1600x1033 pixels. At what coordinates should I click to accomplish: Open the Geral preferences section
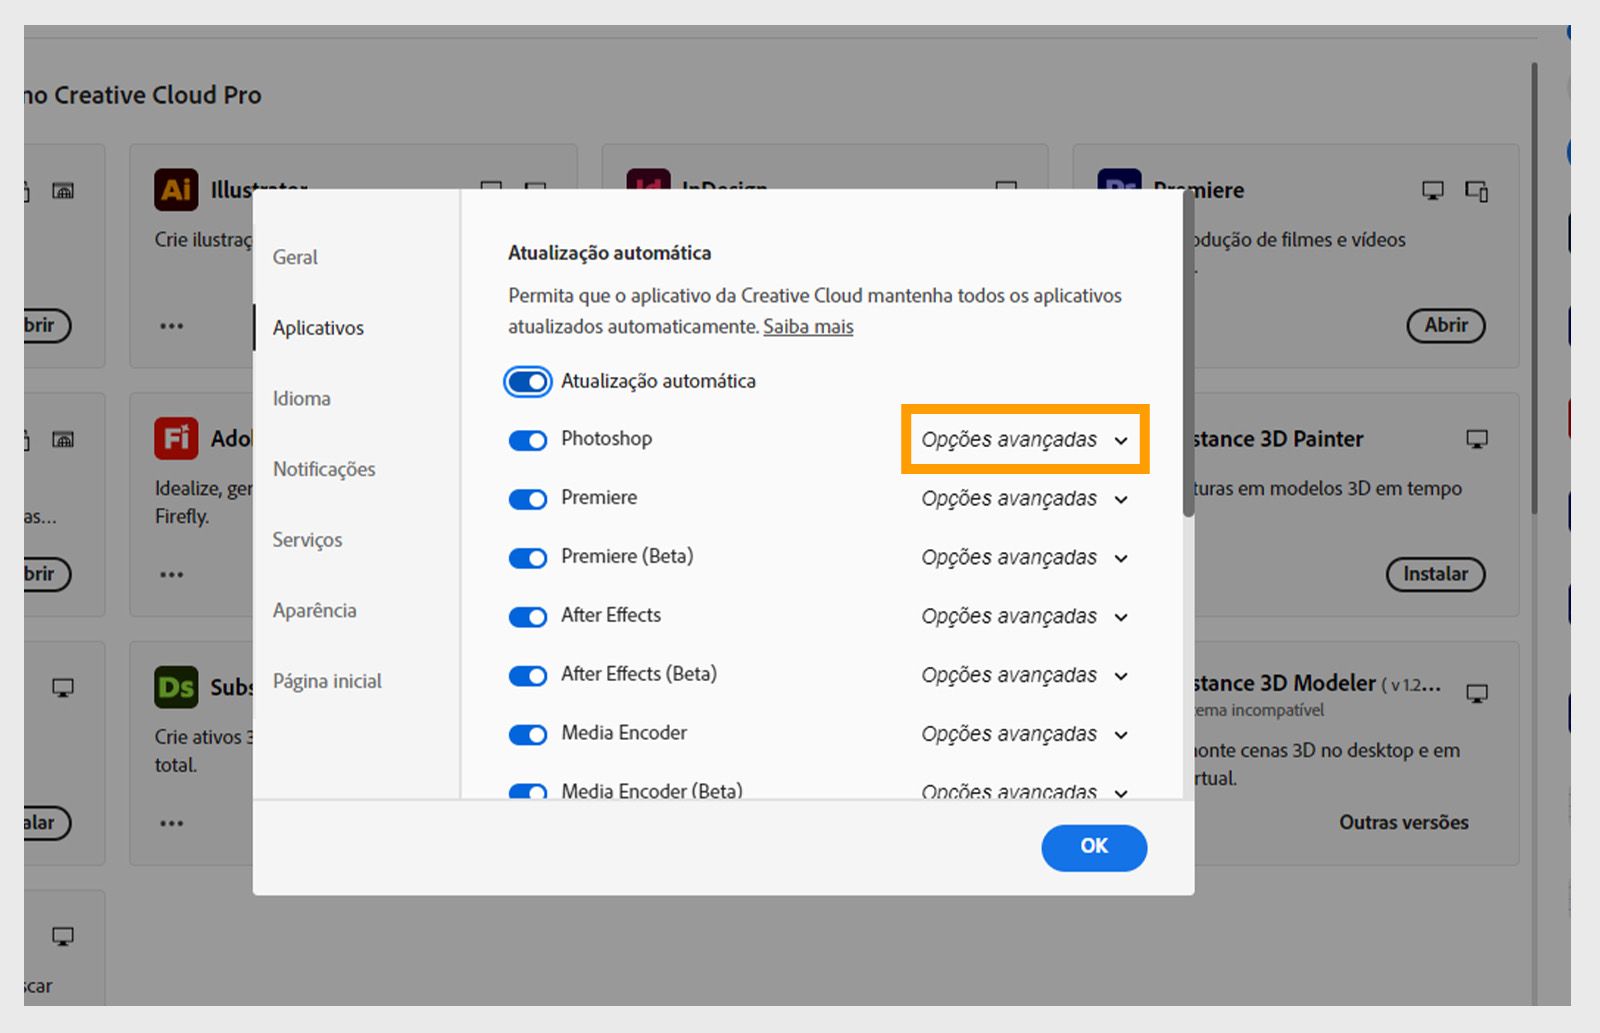(x=295, y=257)
